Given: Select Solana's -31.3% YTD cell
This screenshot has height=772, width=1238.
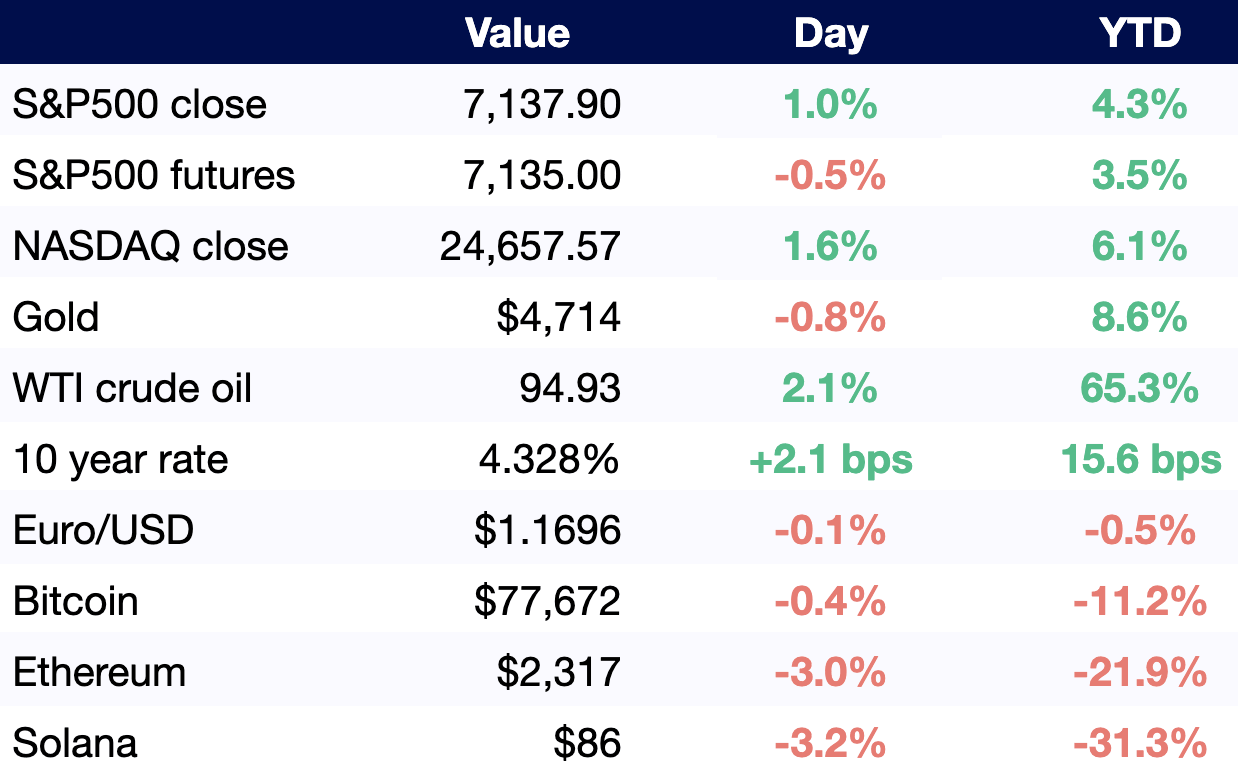Looking at the screenshot, I should pyautogui.click(x=1140, y=743).
